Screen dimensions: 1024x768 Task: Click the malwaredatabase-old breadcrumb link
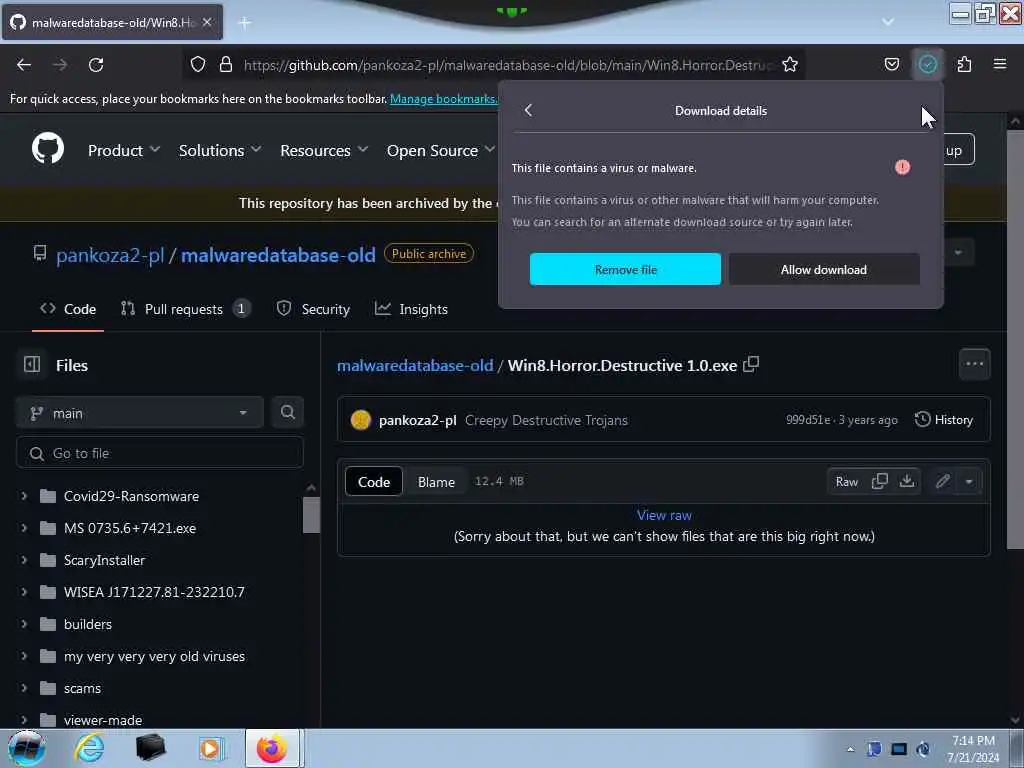[x=415, y=365]
